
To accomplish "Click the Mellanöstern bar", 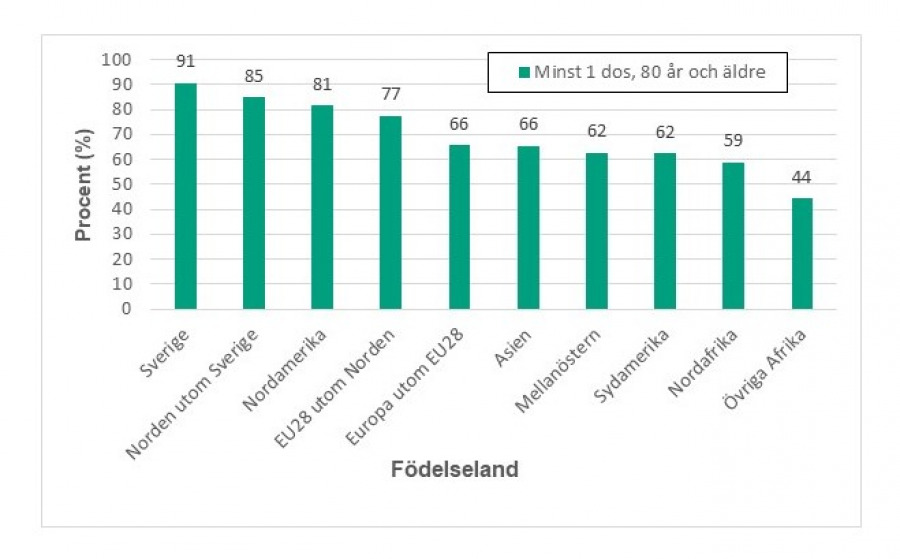I will 596,231.
